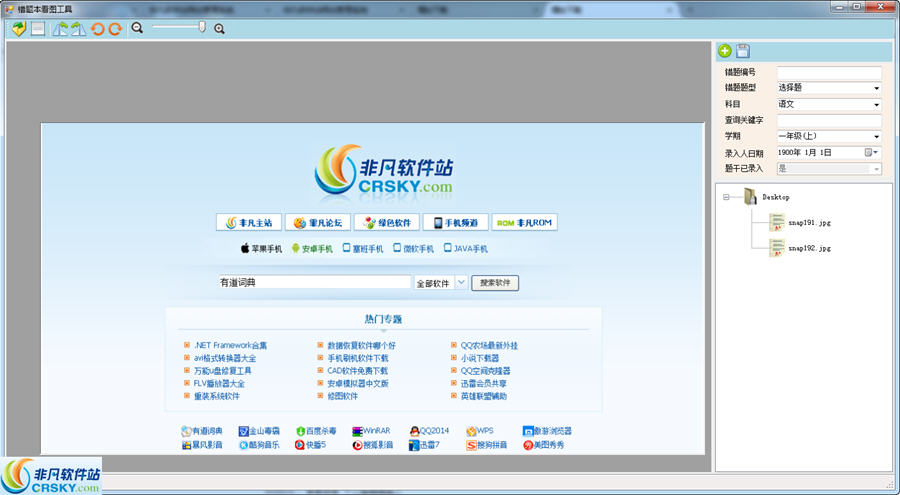Screen dimensions: 900x495
Task: Select snap191.jpg in the file tree
Action: [809, 223]
